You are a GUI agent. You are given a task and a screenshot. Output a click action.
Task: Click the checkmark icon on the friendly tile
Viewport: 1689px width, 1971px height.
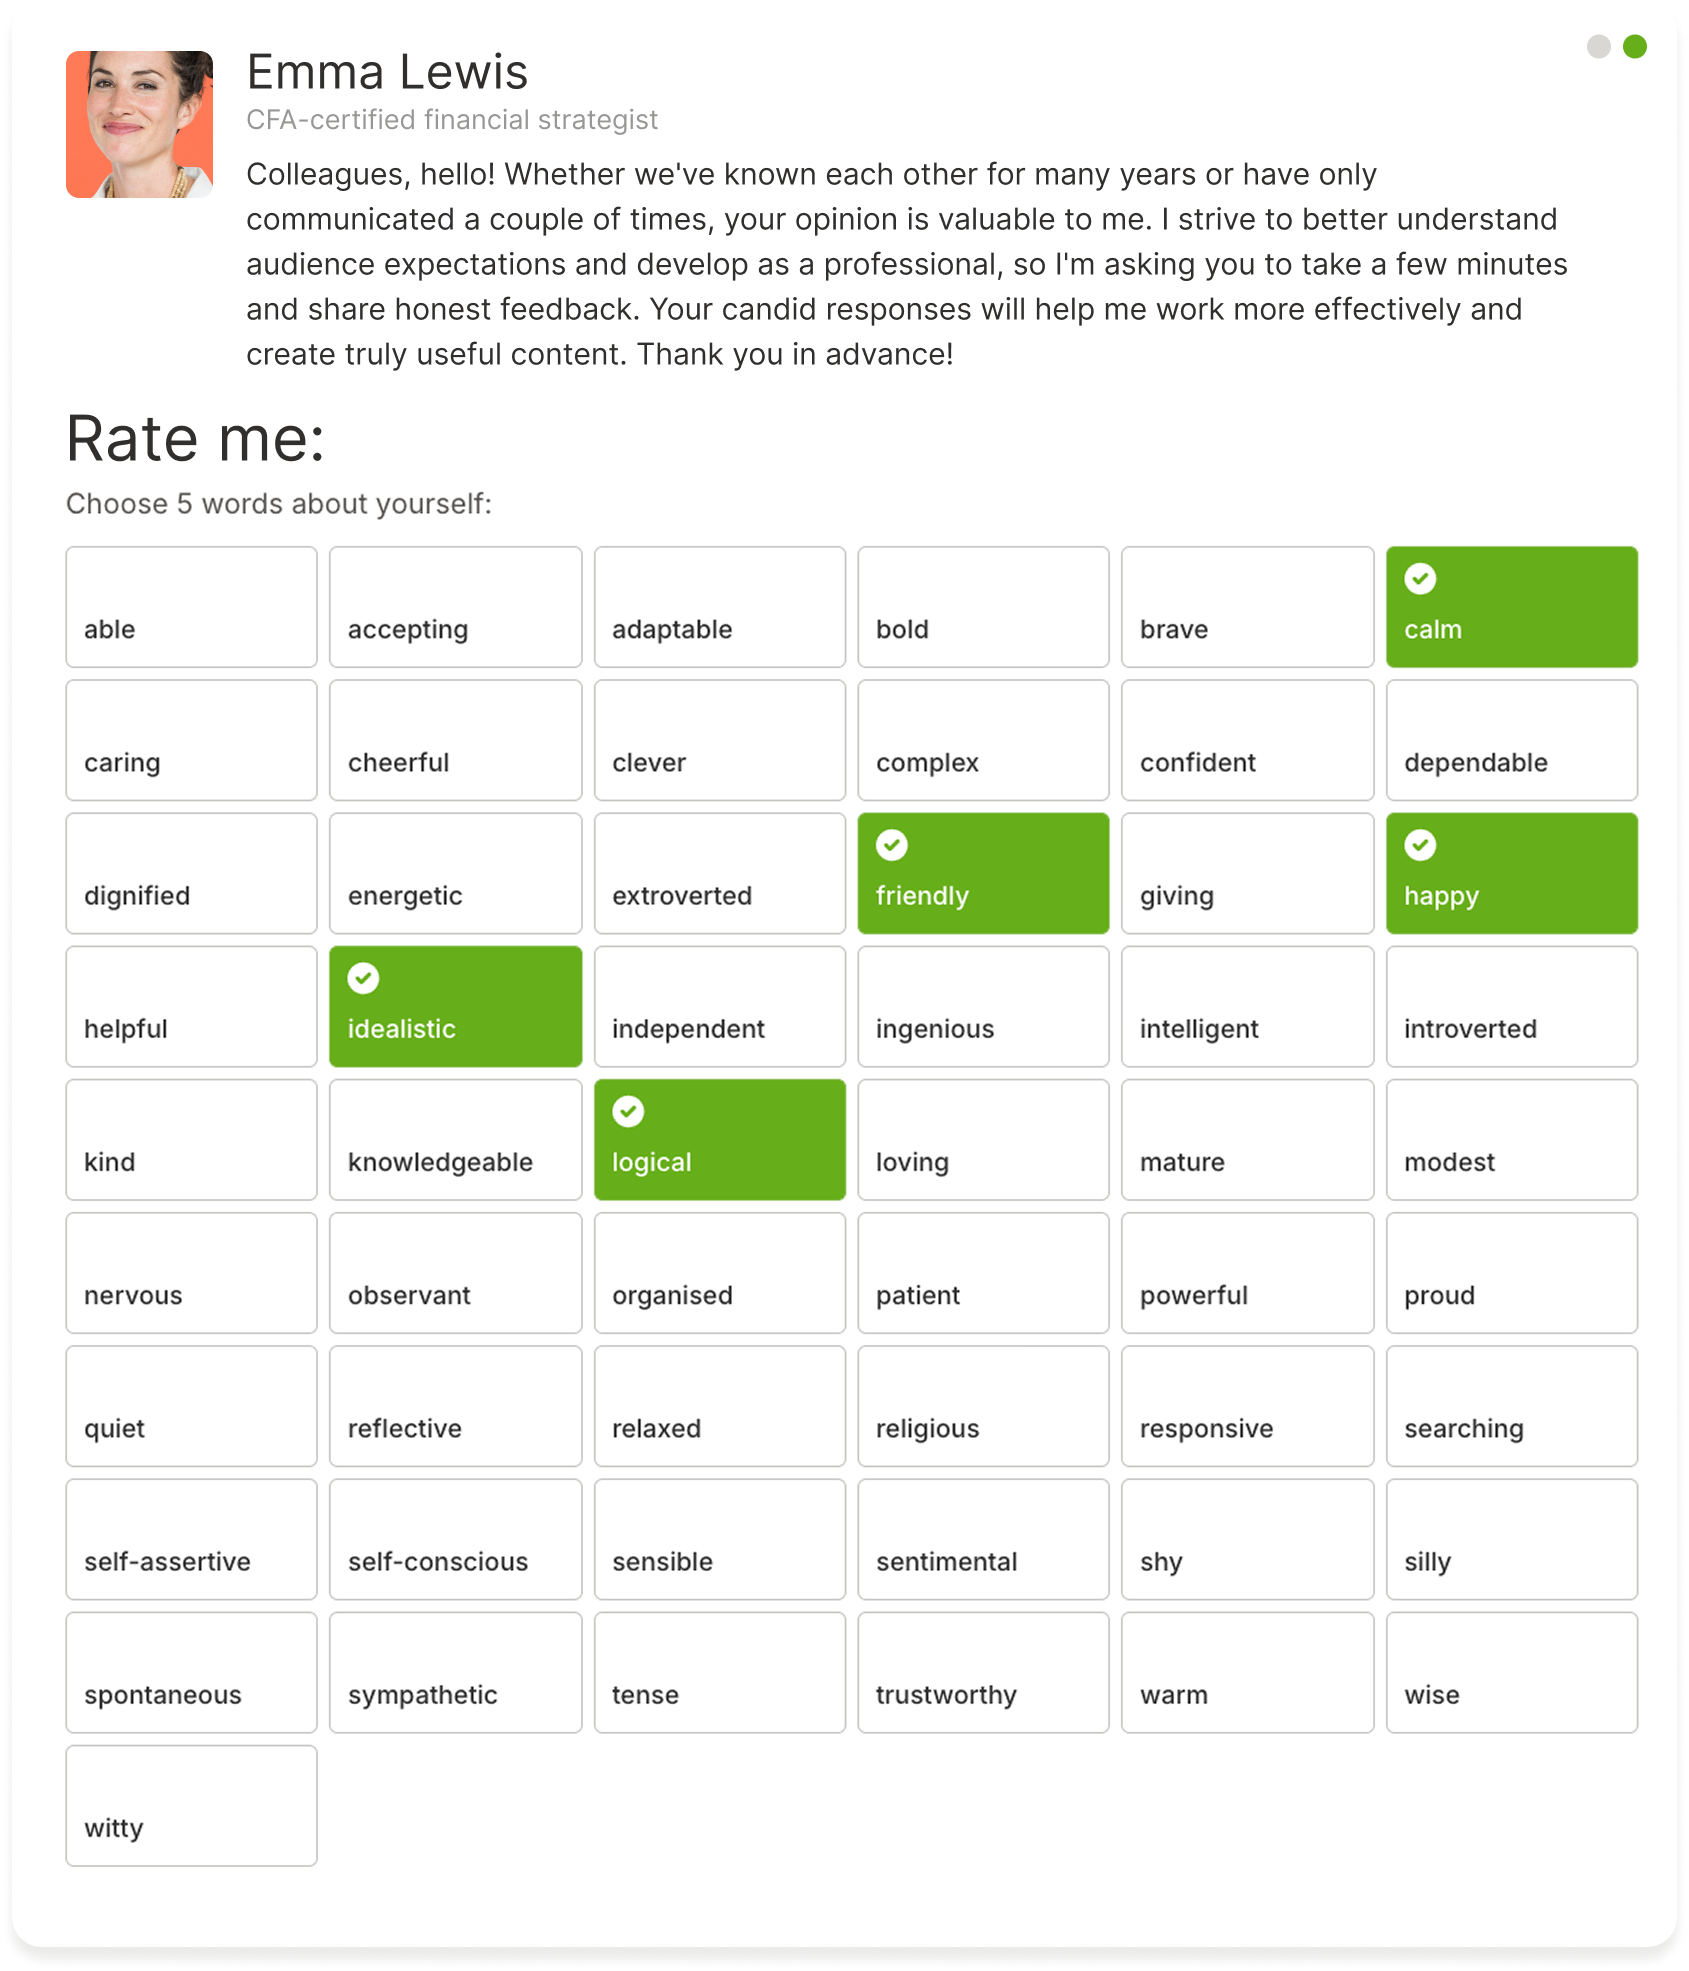tap(892, 845)
